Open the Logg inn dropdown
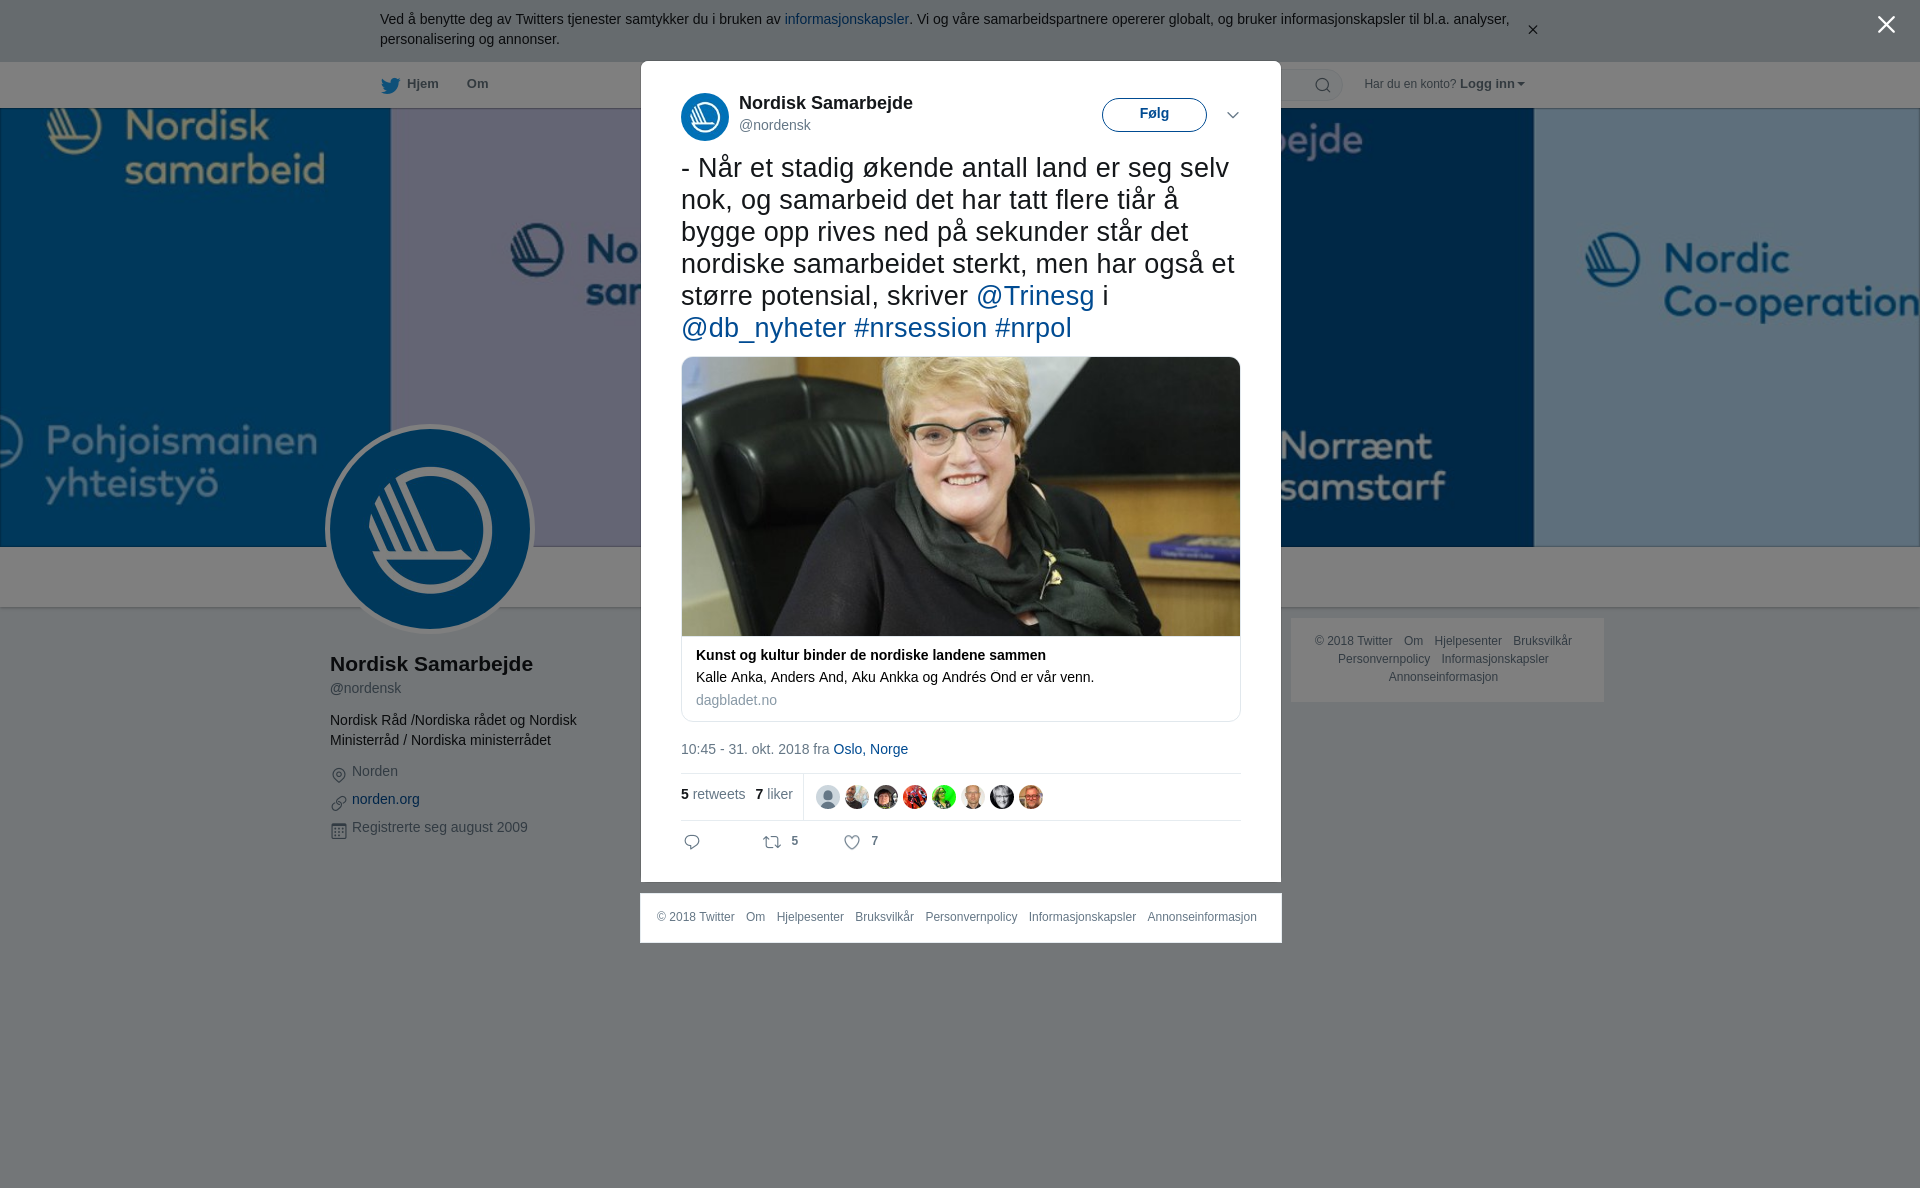 1492,84
